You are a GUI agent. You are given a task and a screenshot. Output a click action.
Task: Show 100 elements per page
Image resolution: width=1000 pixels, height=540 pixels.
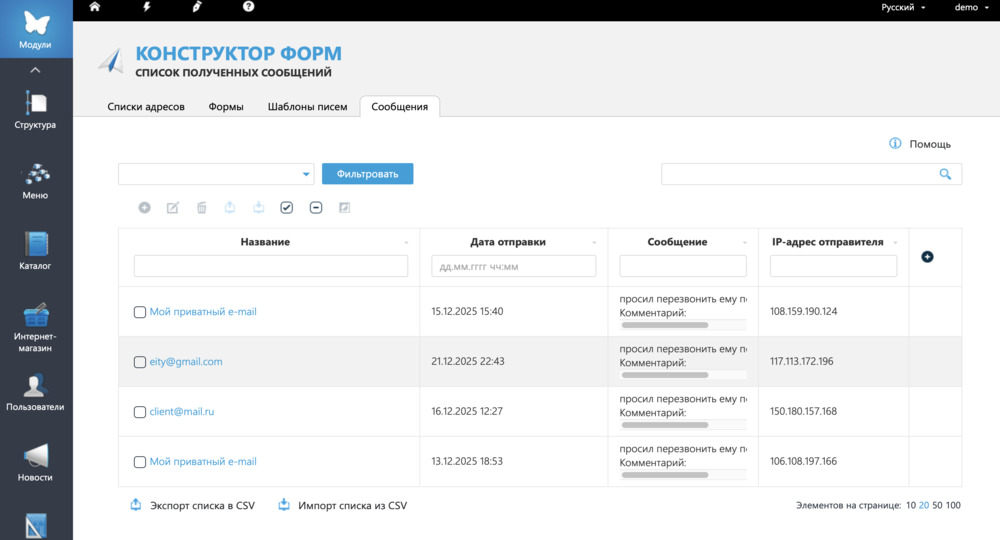pyautogui.click(x=953, y=505)
